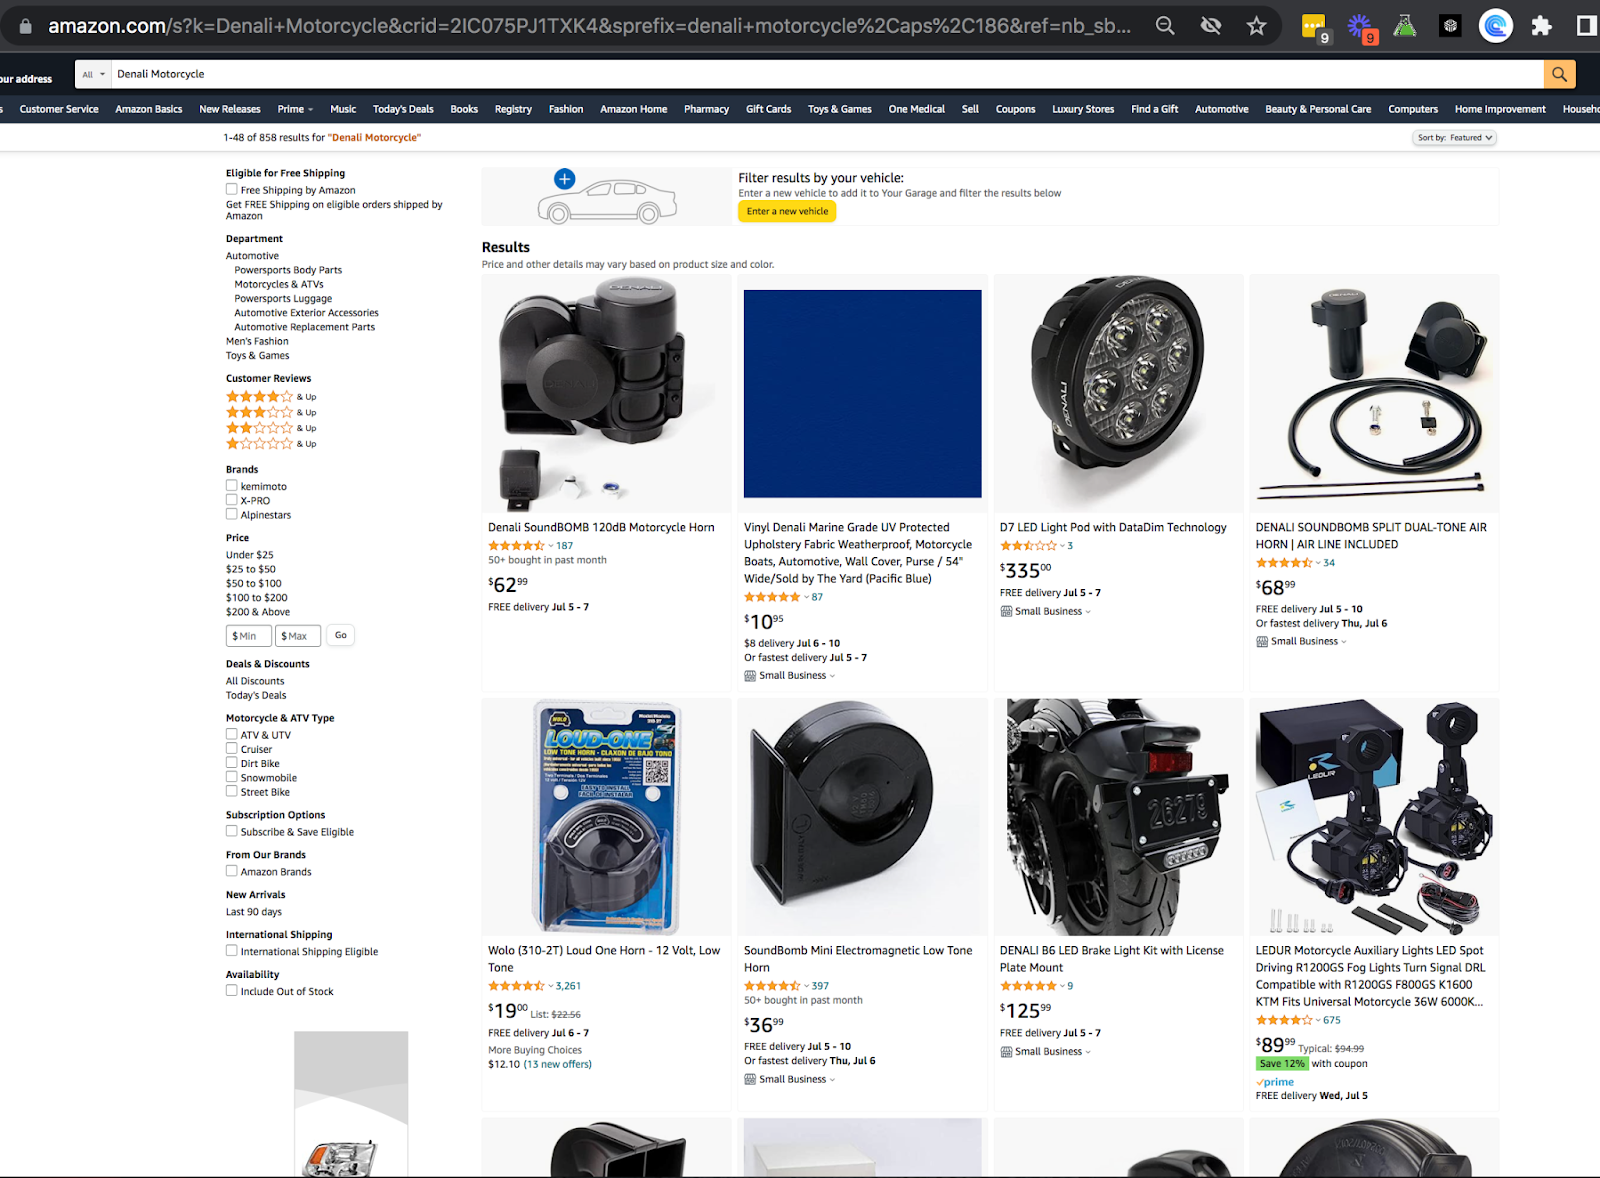Check Subscribe & Save Eligible
Viewport: 1600px width, 1178px height.
point(232,831)
